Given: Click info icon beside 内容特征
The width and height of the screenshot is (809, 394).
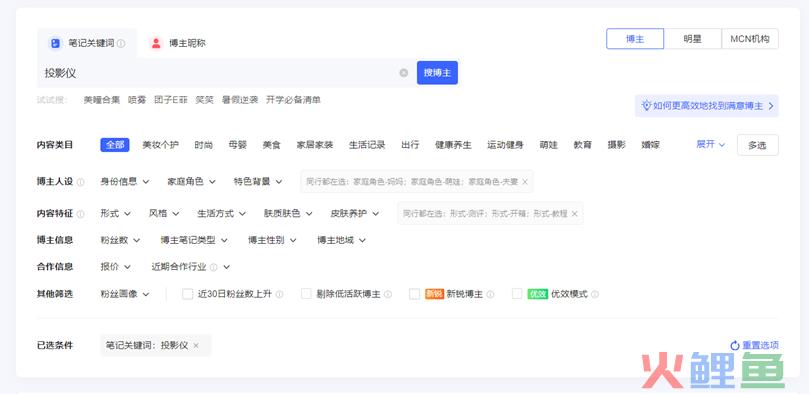Looking at the screenshot, I should 80,214.
